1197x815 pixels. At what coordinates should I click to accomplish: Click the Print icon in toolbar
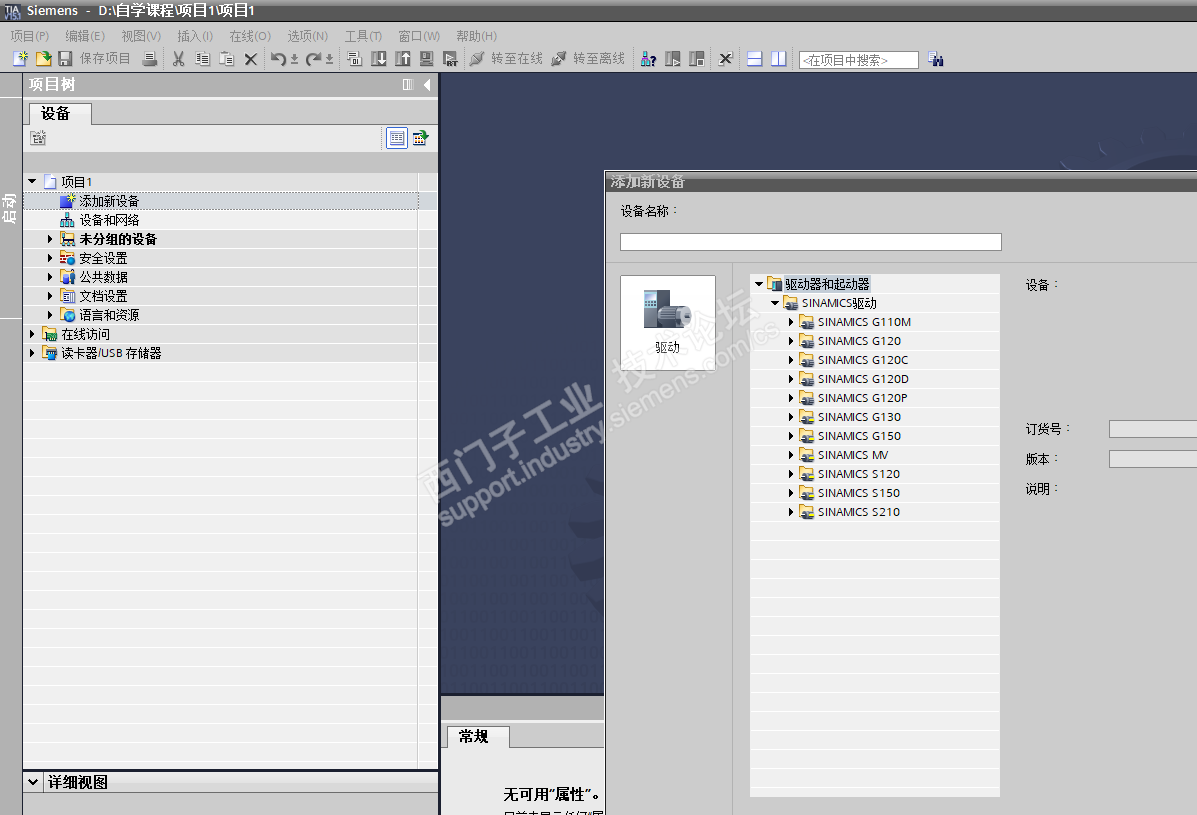point(150,59)
